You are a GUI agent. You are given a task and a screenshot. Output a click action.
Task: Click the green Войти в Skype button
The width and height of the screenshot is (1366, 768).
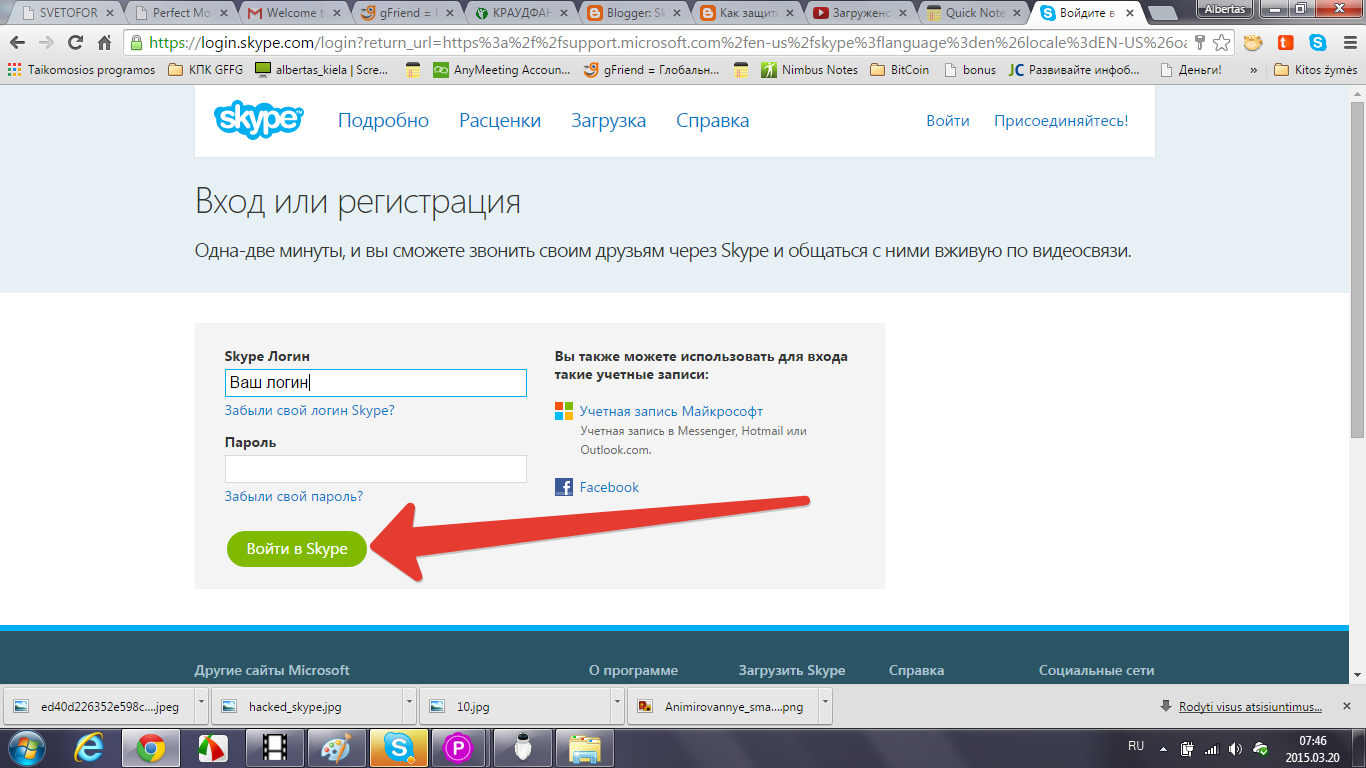click(297, 549)
